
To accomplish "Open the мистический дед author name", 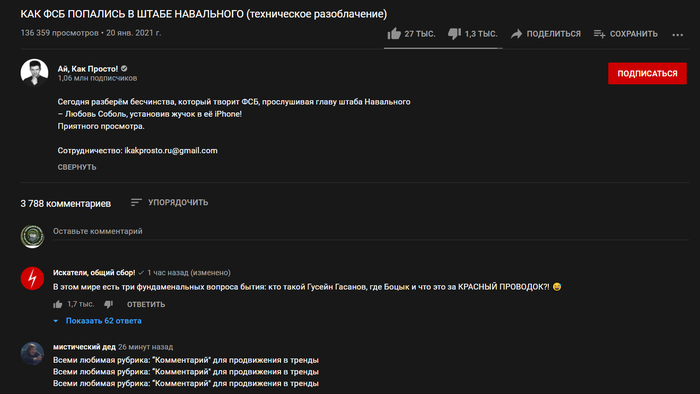I will [x=84, y=347].
